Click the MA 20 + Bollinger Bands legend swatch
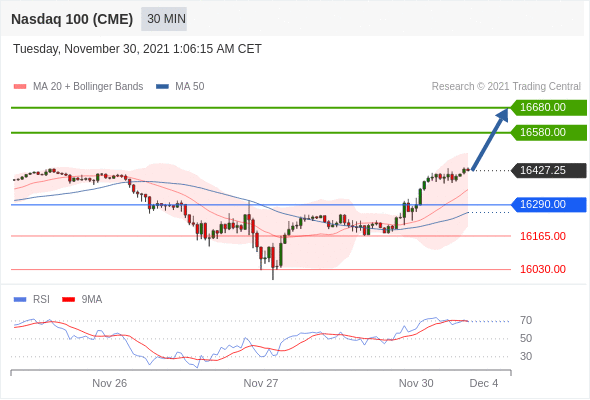This screenshot has width=590, height=400. [20, 87]
